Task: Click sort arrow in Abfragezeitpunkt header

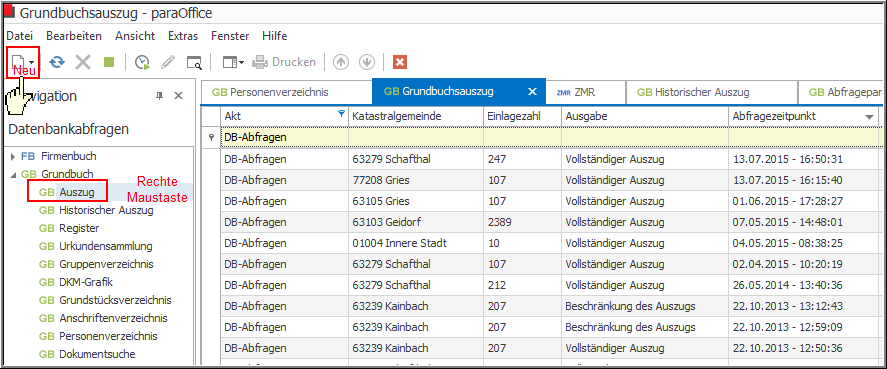Action: tap(869, 117)
